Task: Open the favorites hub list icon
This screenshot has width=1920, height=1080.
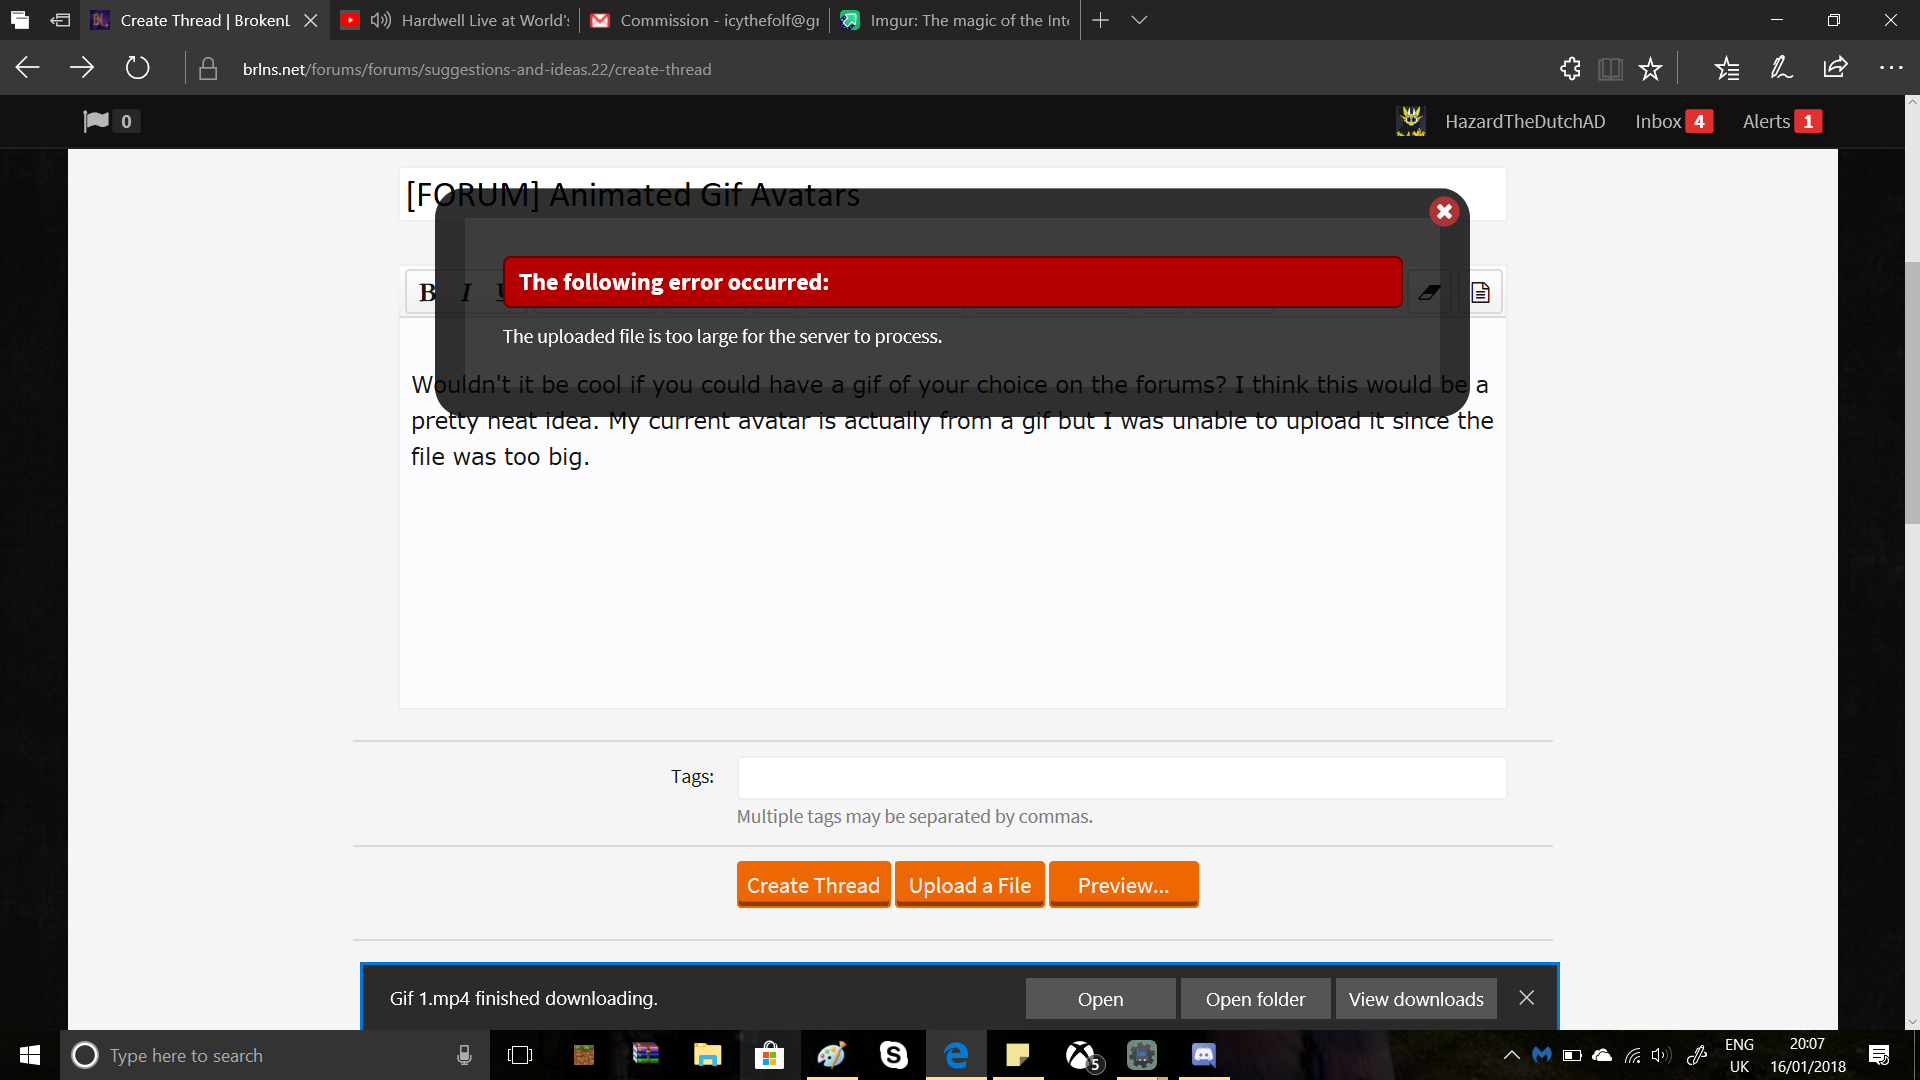Action: (x=1727, y=68)
